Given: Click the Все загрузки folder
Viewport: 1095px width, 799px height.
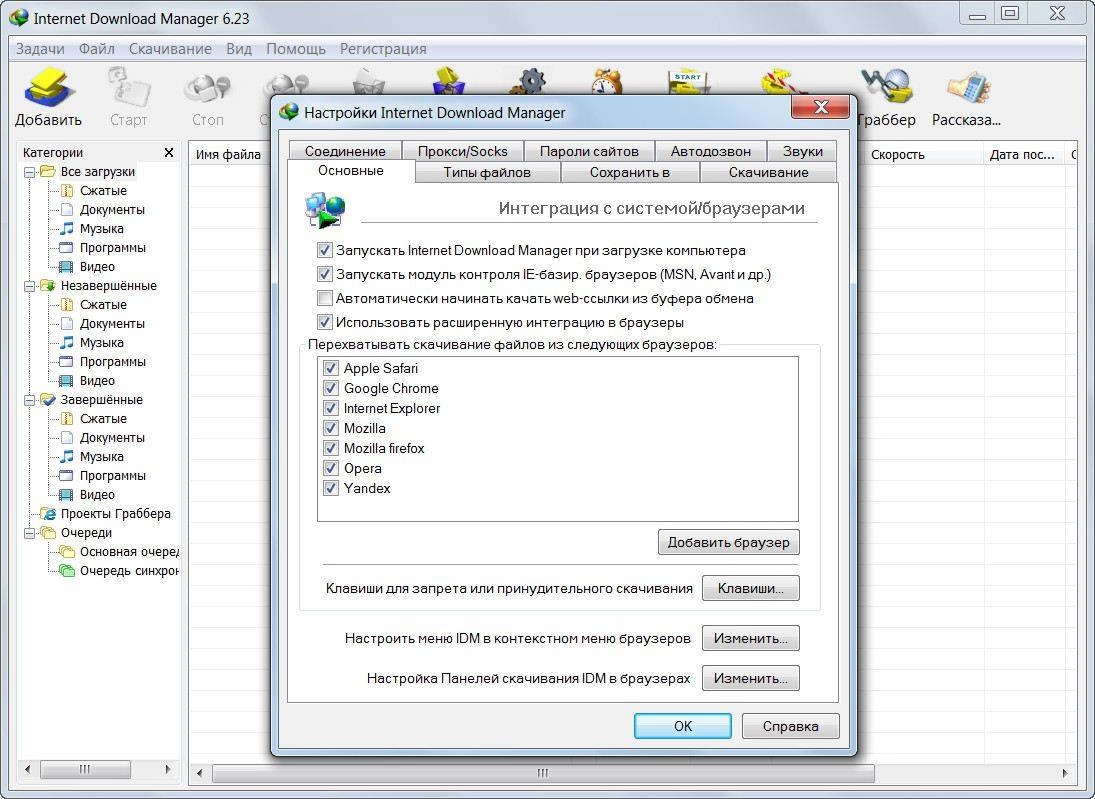Looking at the screenshot, I should 97,171.
